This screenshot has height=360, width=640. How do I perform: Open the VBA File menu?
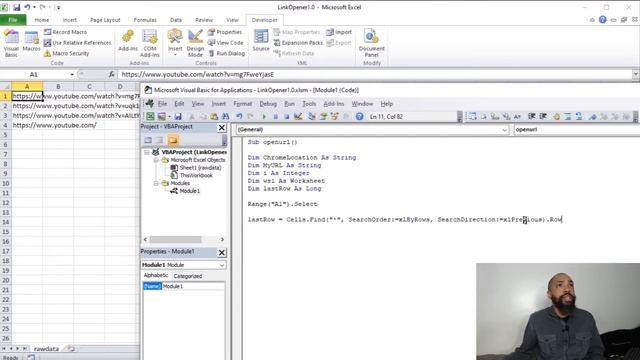pyautogui.click(x=162, y=104)
